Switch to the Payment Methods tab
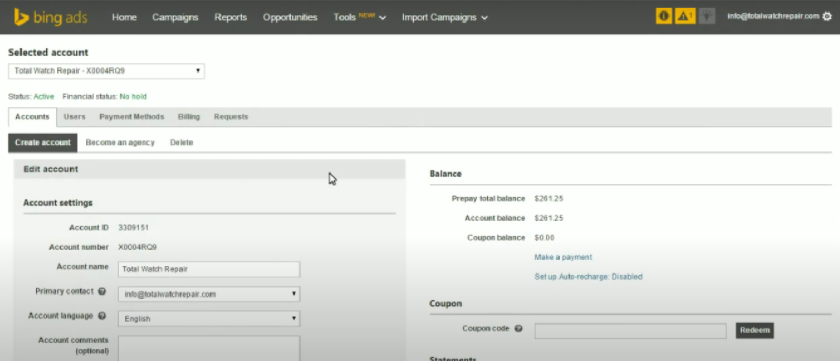Image resolution: width=840 pixels, height=361 pixels. [x=131, y=117]
